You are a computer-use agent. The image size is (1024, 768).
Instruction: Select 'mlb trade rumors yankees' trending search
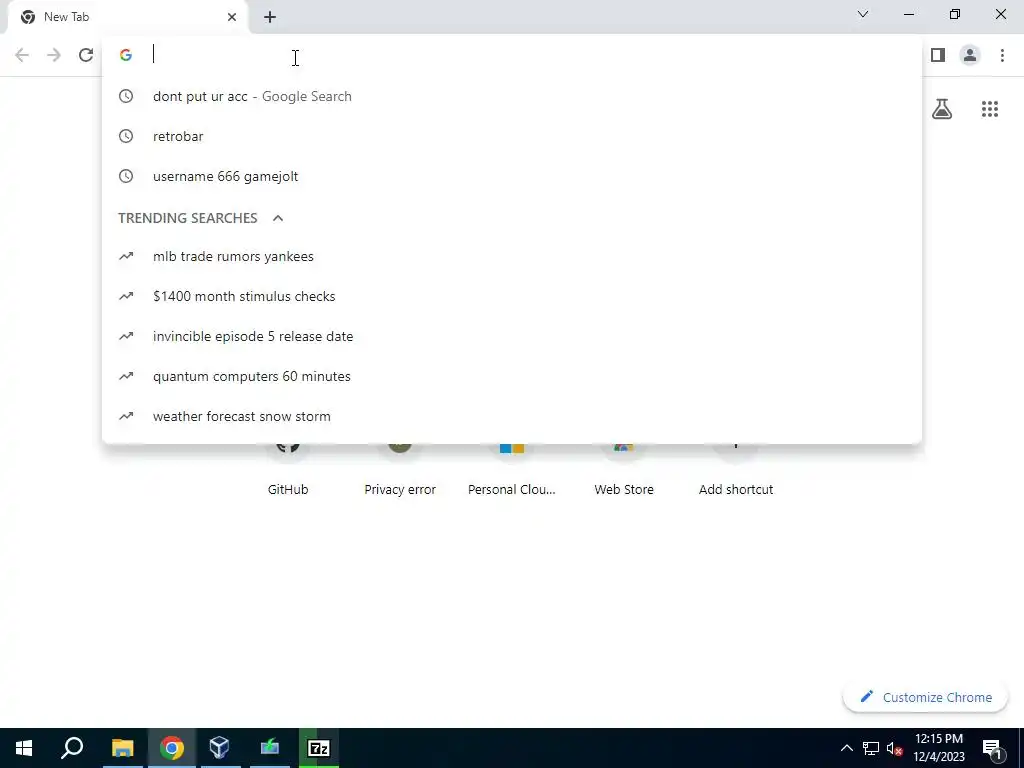(x=512, y=256)
